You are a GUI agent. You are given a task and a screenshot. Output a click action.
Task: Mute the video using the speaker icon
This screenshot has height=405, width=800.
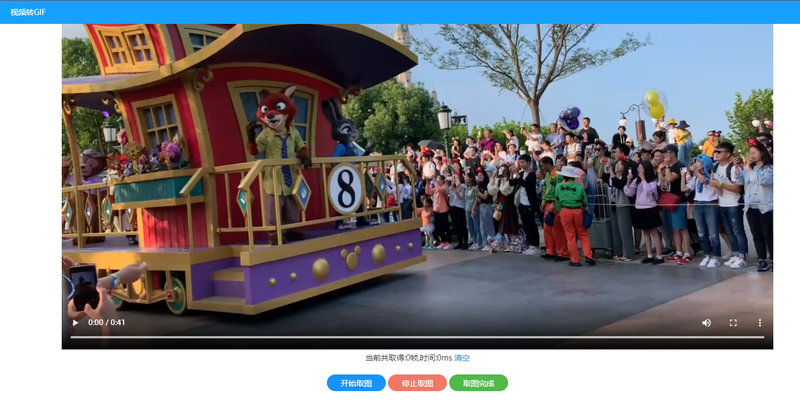[x=707, y=322]
